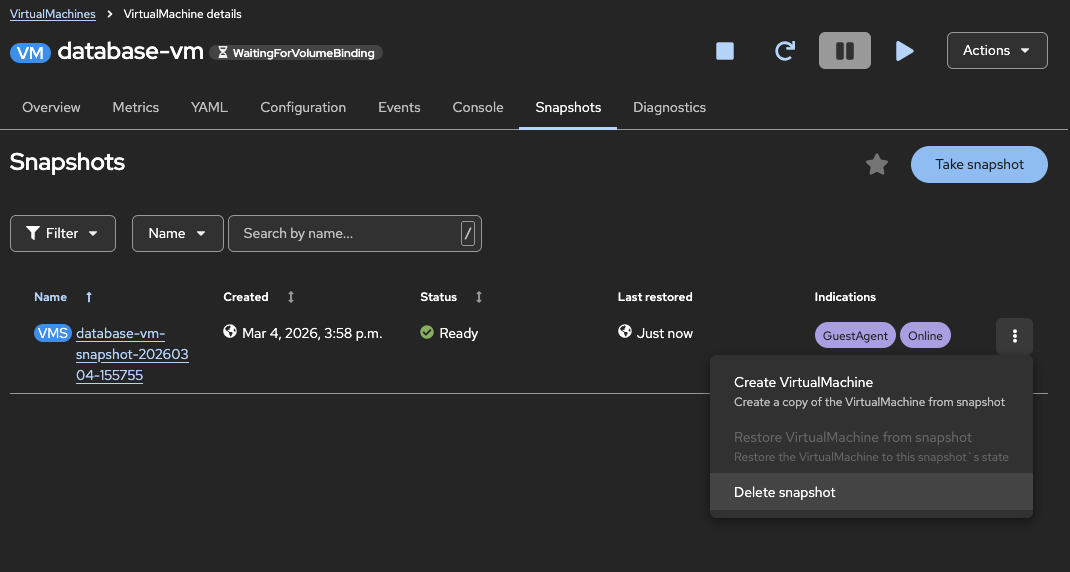Click the green Ready check icon

(427, 332)
